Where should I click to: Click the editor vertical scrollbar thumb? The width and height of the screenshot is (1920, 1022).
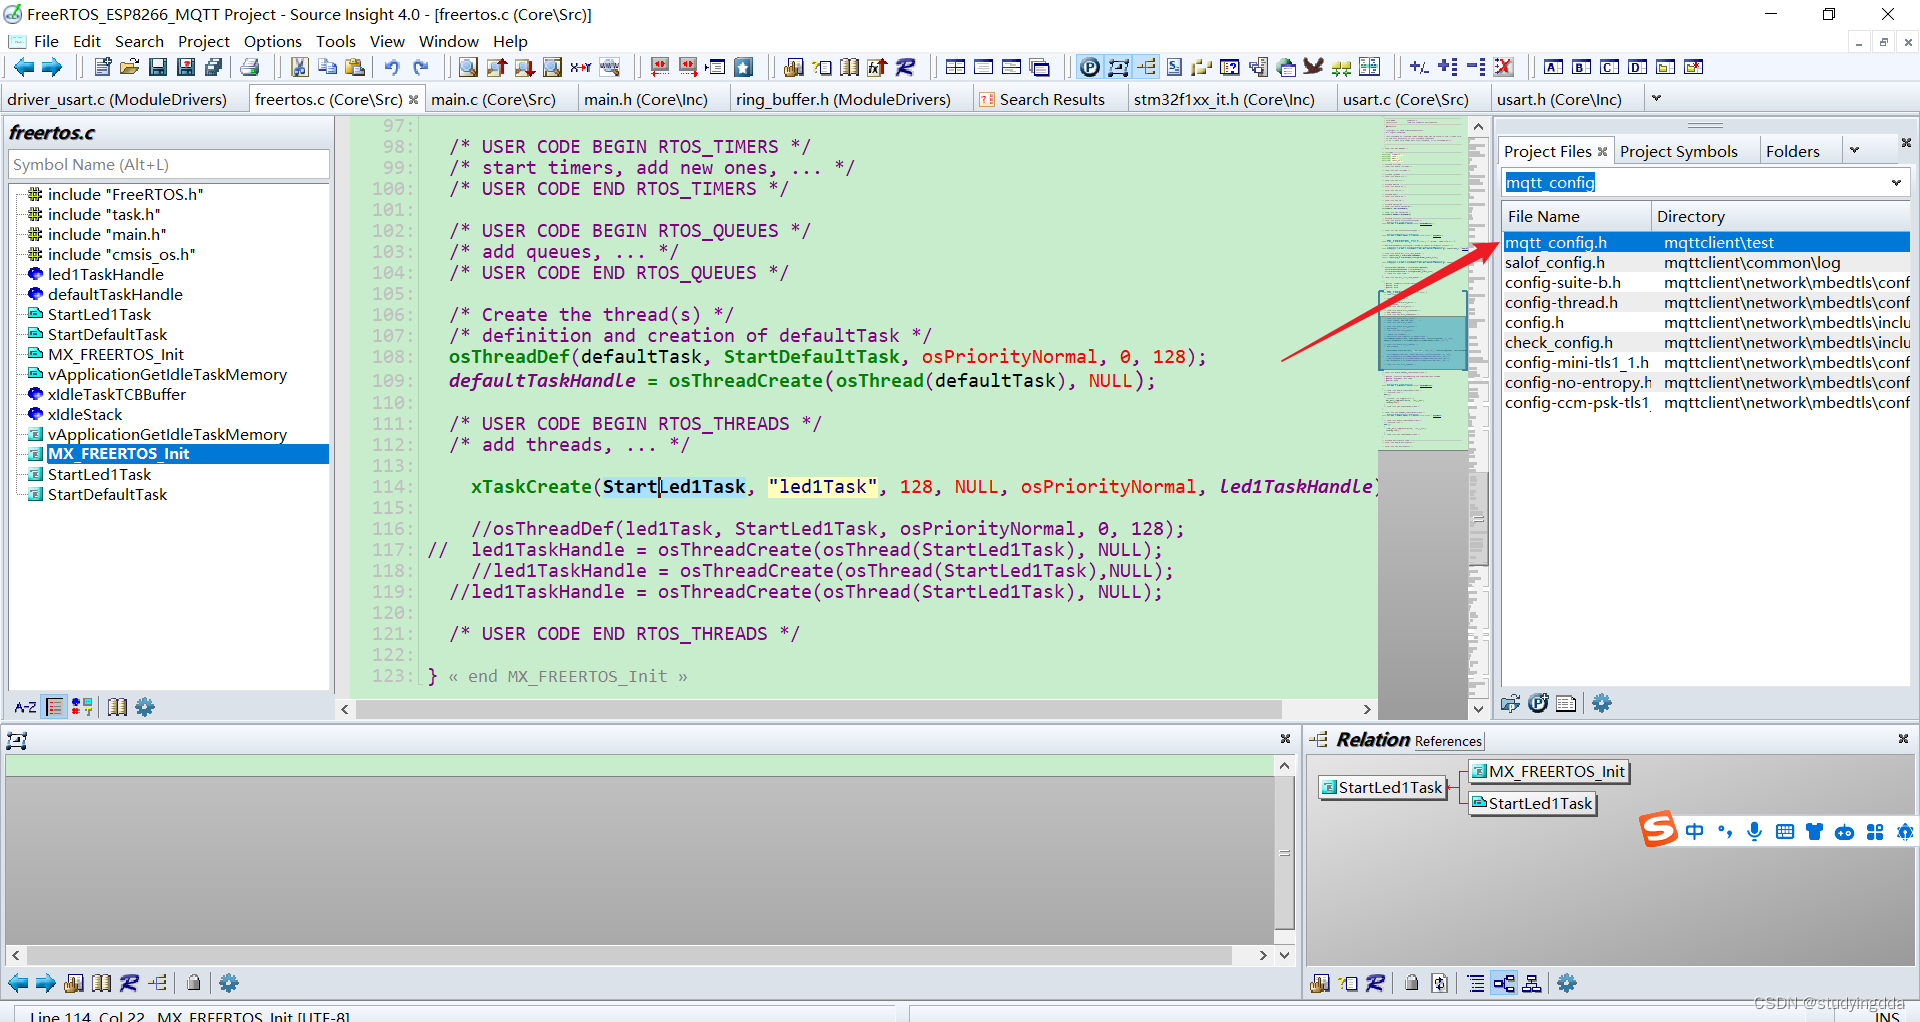click(1478, 520)
